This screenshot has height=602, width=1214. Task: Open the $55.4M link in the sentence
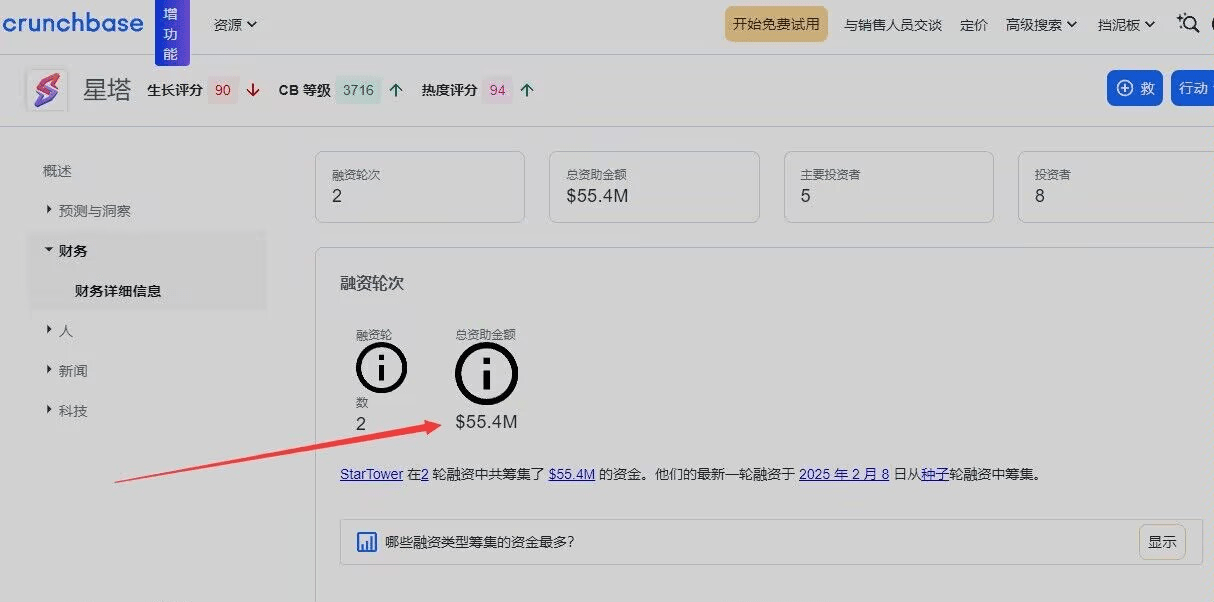click(572, 474)
